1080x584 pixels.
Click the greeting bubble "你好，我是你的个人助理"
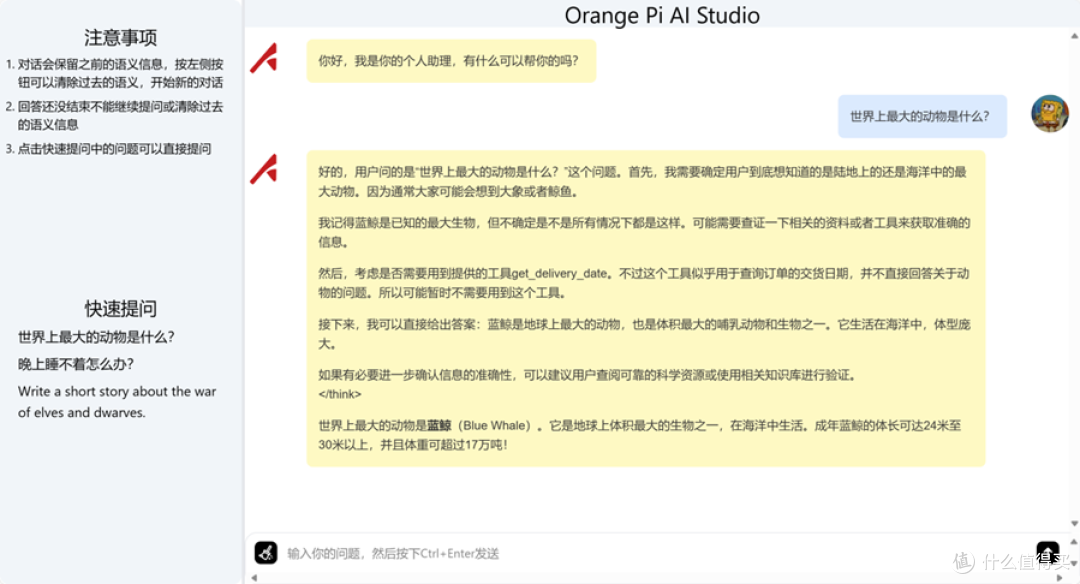tap(451, 61)
